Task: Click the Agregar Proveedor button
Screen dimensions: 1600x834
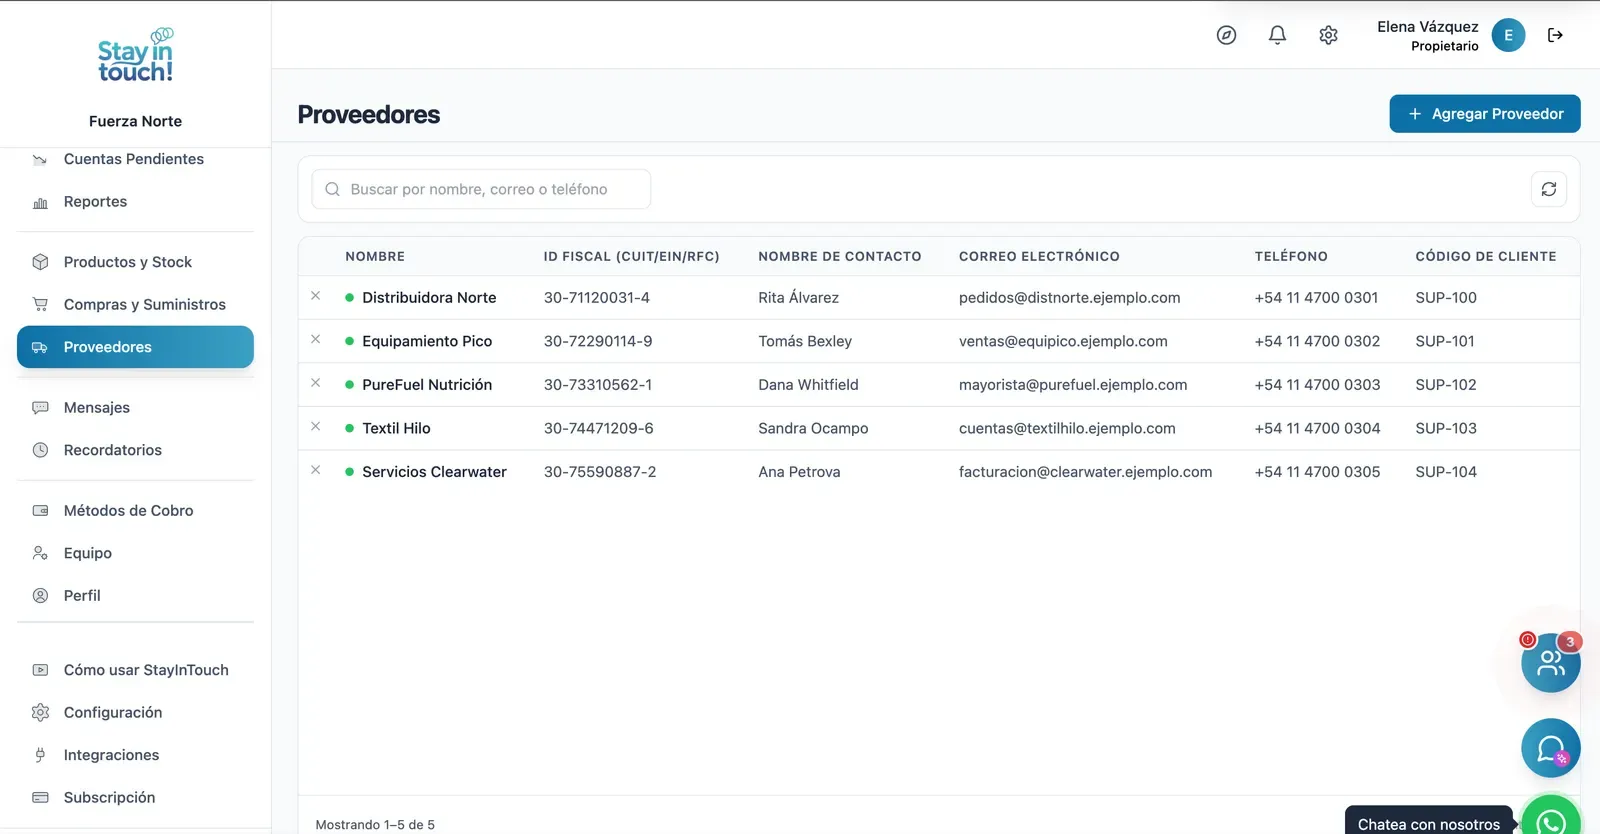Action: tap(1485, 114)
